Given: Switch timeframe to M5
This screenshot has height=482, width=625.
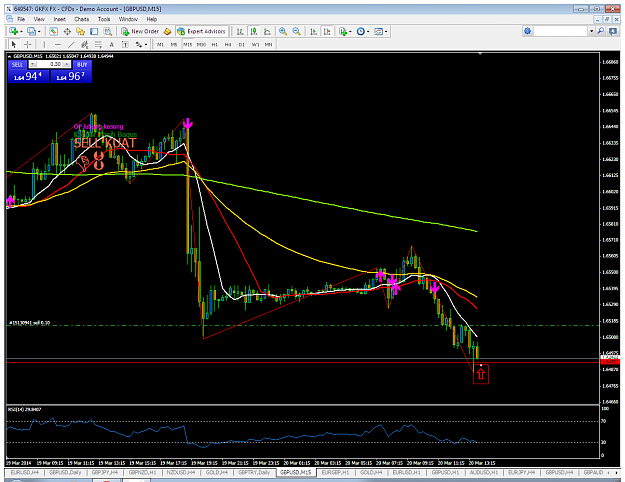Looking at the screenshot, I should tap(174, 45).
